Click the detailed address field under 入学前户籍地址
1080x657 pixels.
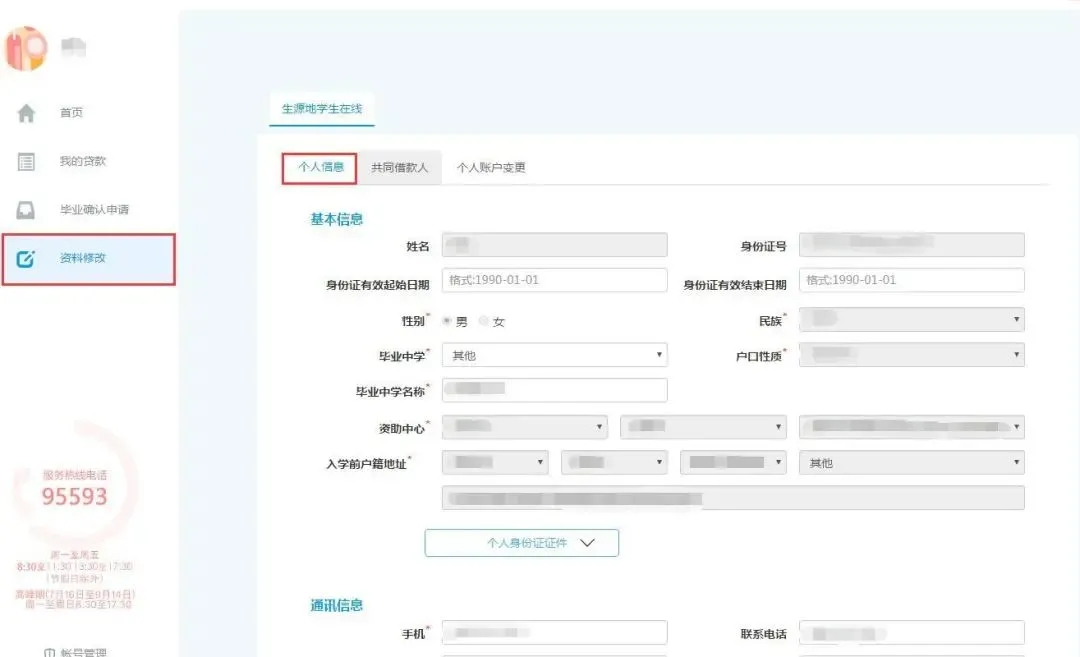tap(733, 498)
